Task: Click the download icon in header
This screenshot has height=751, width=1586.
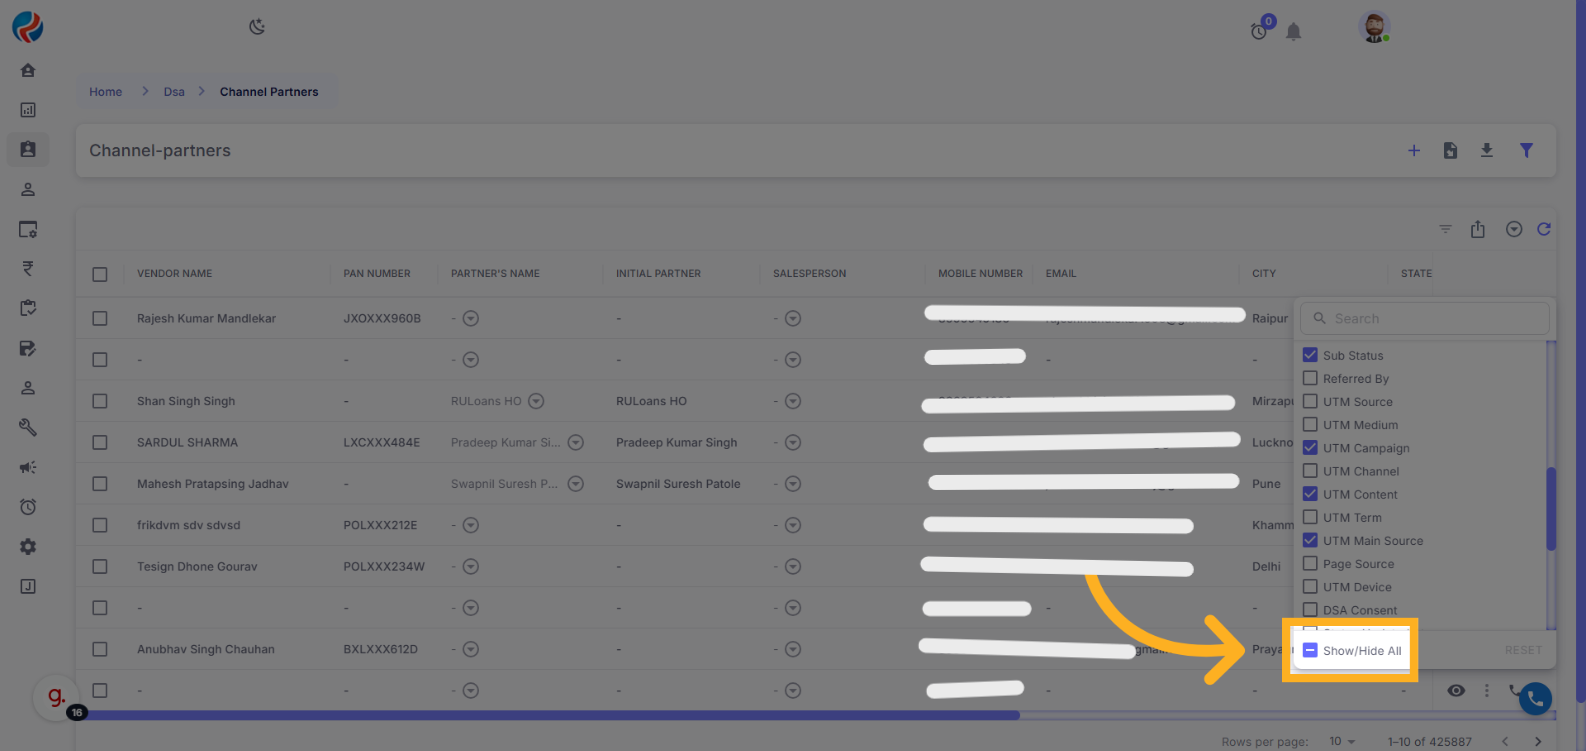Action: (1487, 150)
